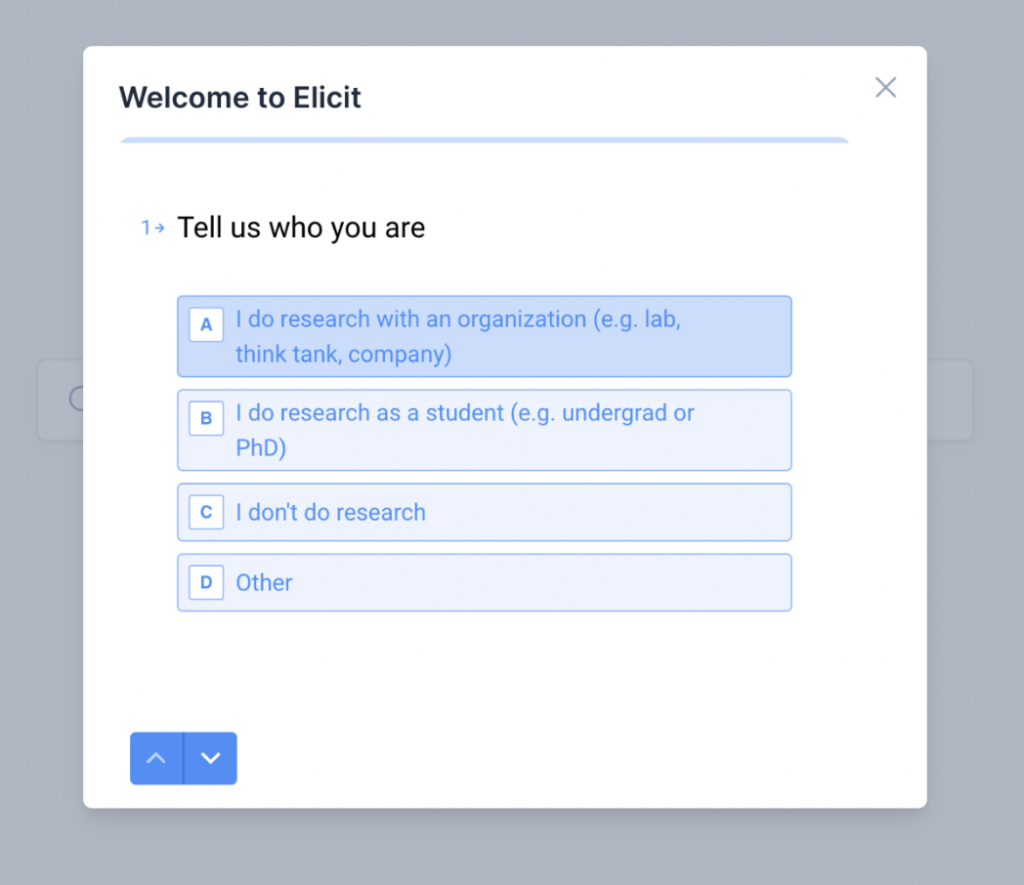Image resolution: width=1024 pixels, height=885 pixels.
Task: Select option A for organization research
Action: coord(484,336)
